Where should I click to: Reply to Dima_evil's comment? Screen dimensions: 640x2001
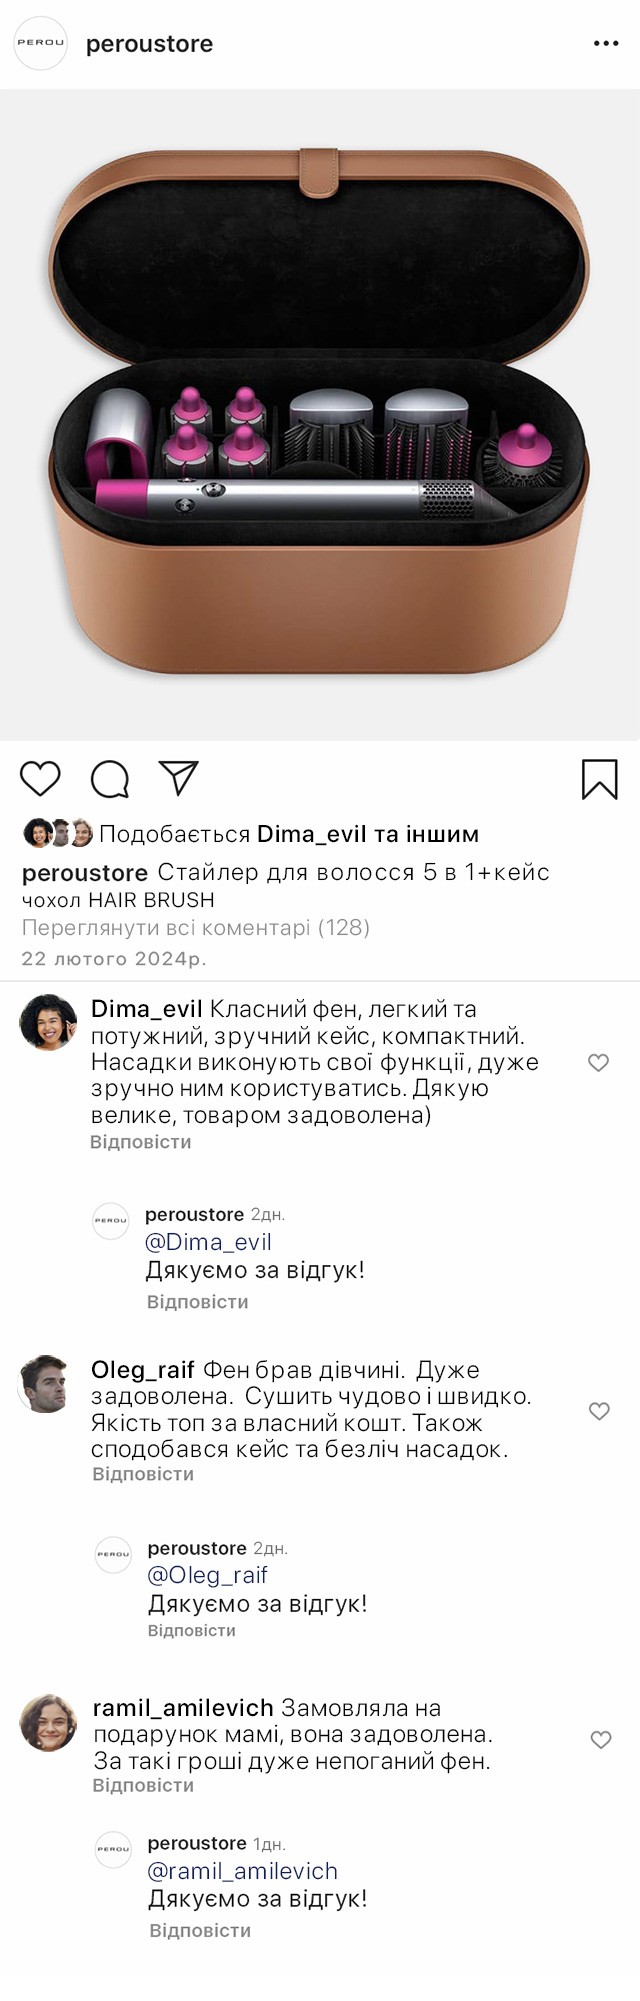(141, 1142)
